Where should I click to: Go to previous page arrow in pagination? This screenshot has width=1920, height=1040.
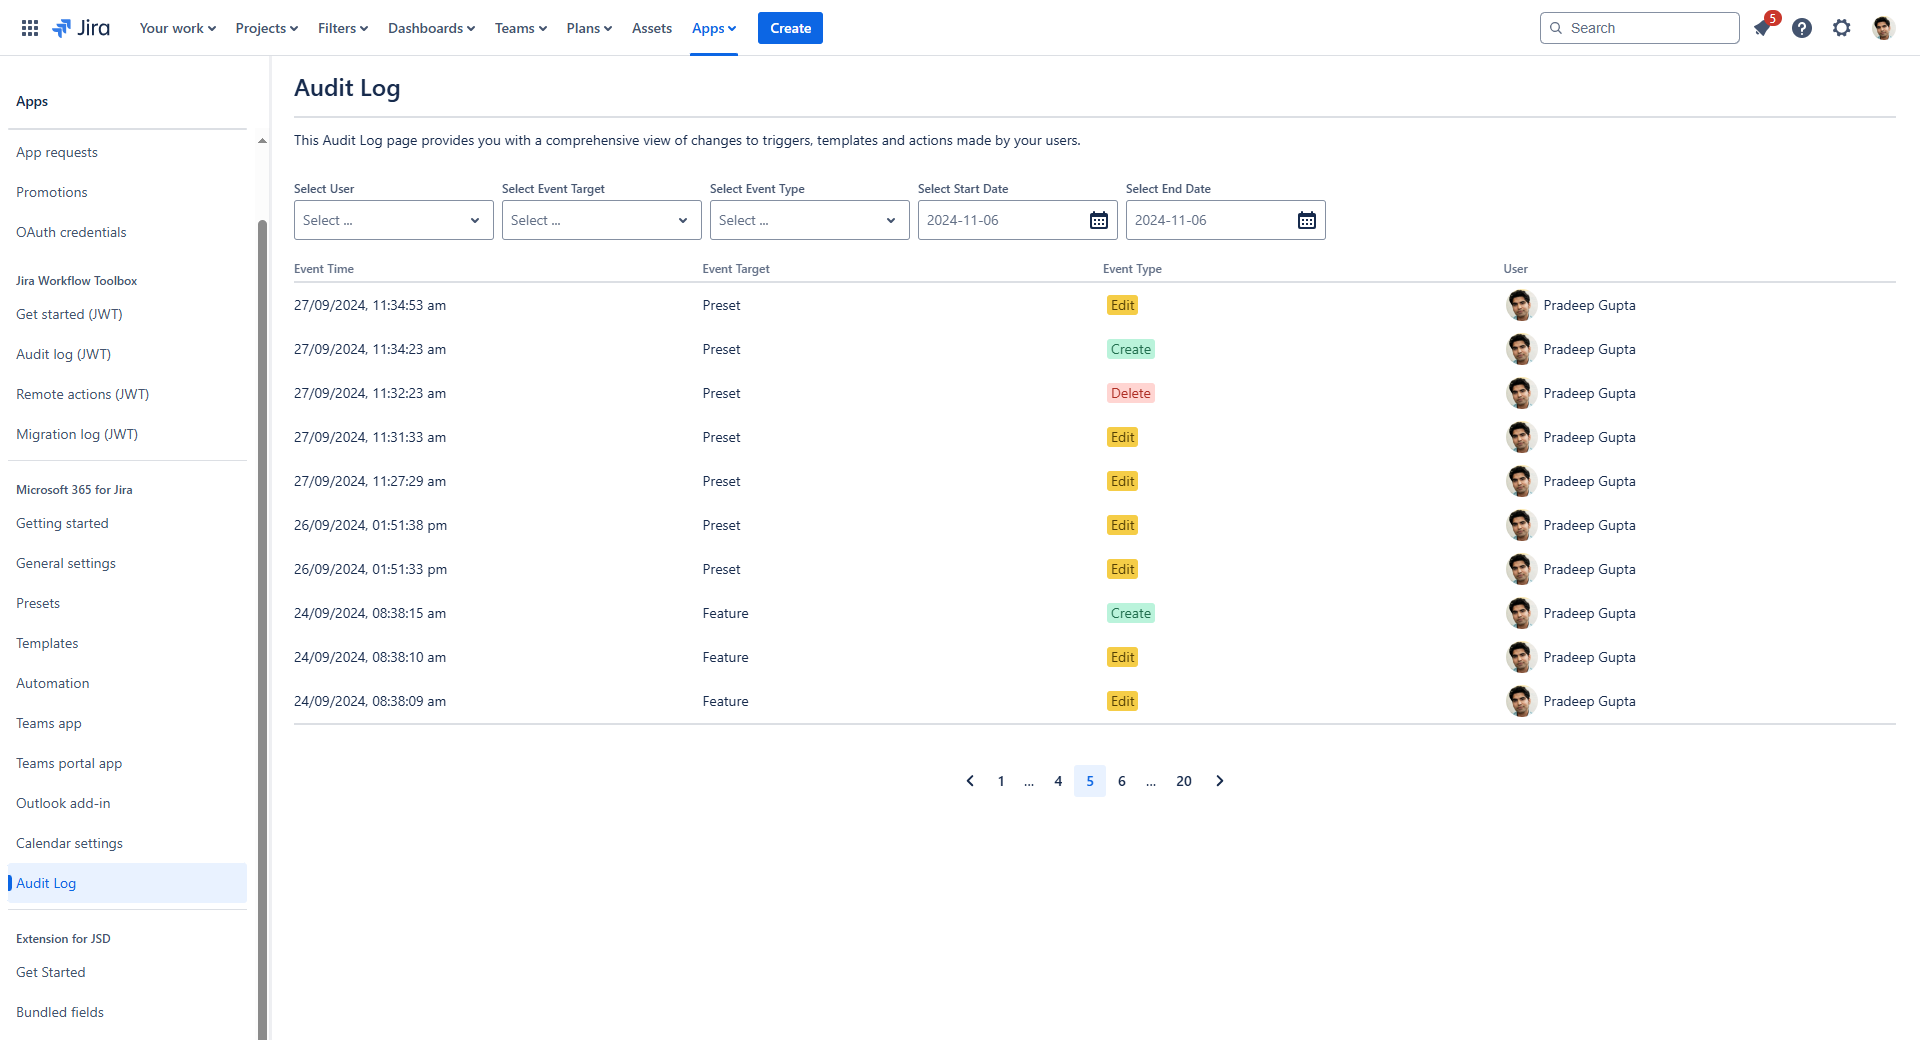point(969,781)
